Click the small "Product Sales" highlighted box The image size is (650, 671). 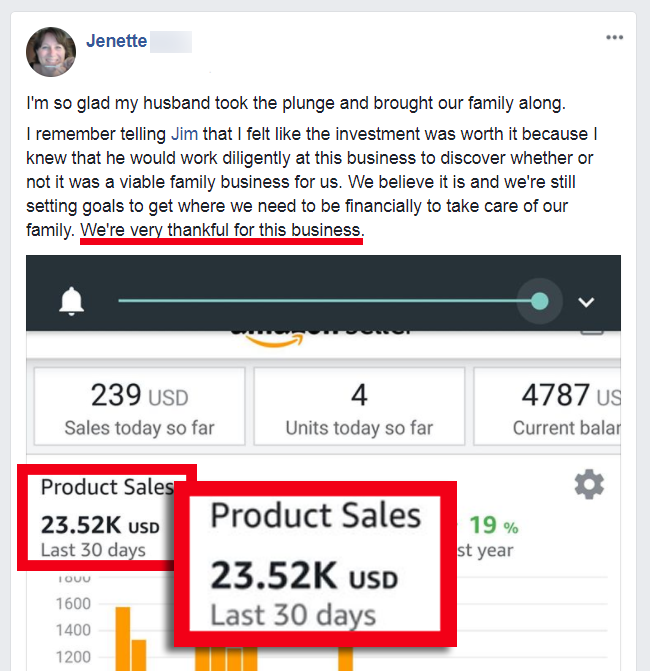click(100, 518)
